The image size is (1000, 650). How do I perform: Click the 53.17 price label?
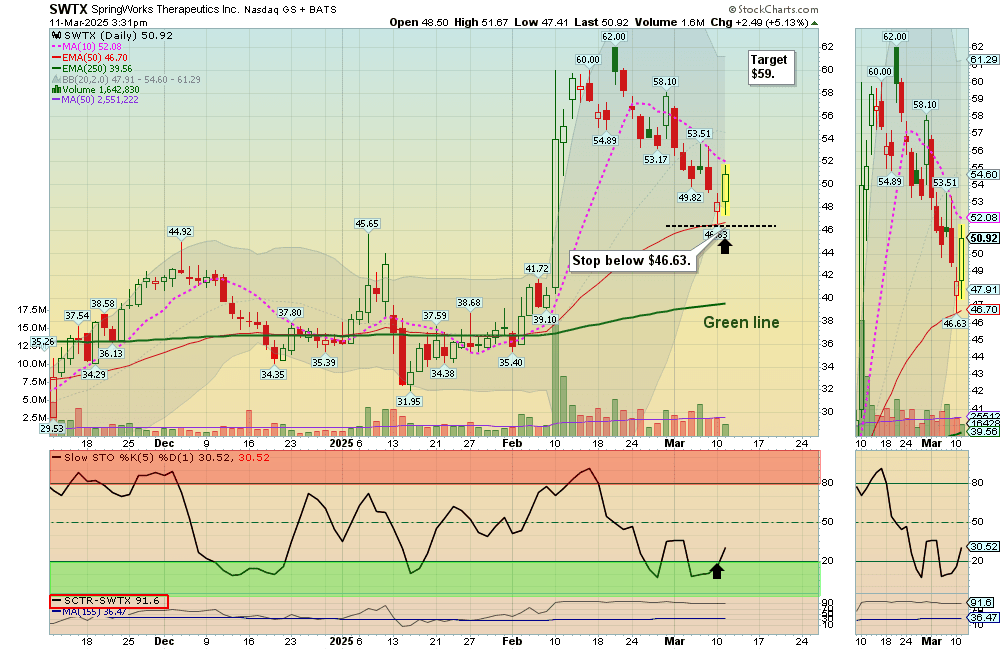(656, 159)
